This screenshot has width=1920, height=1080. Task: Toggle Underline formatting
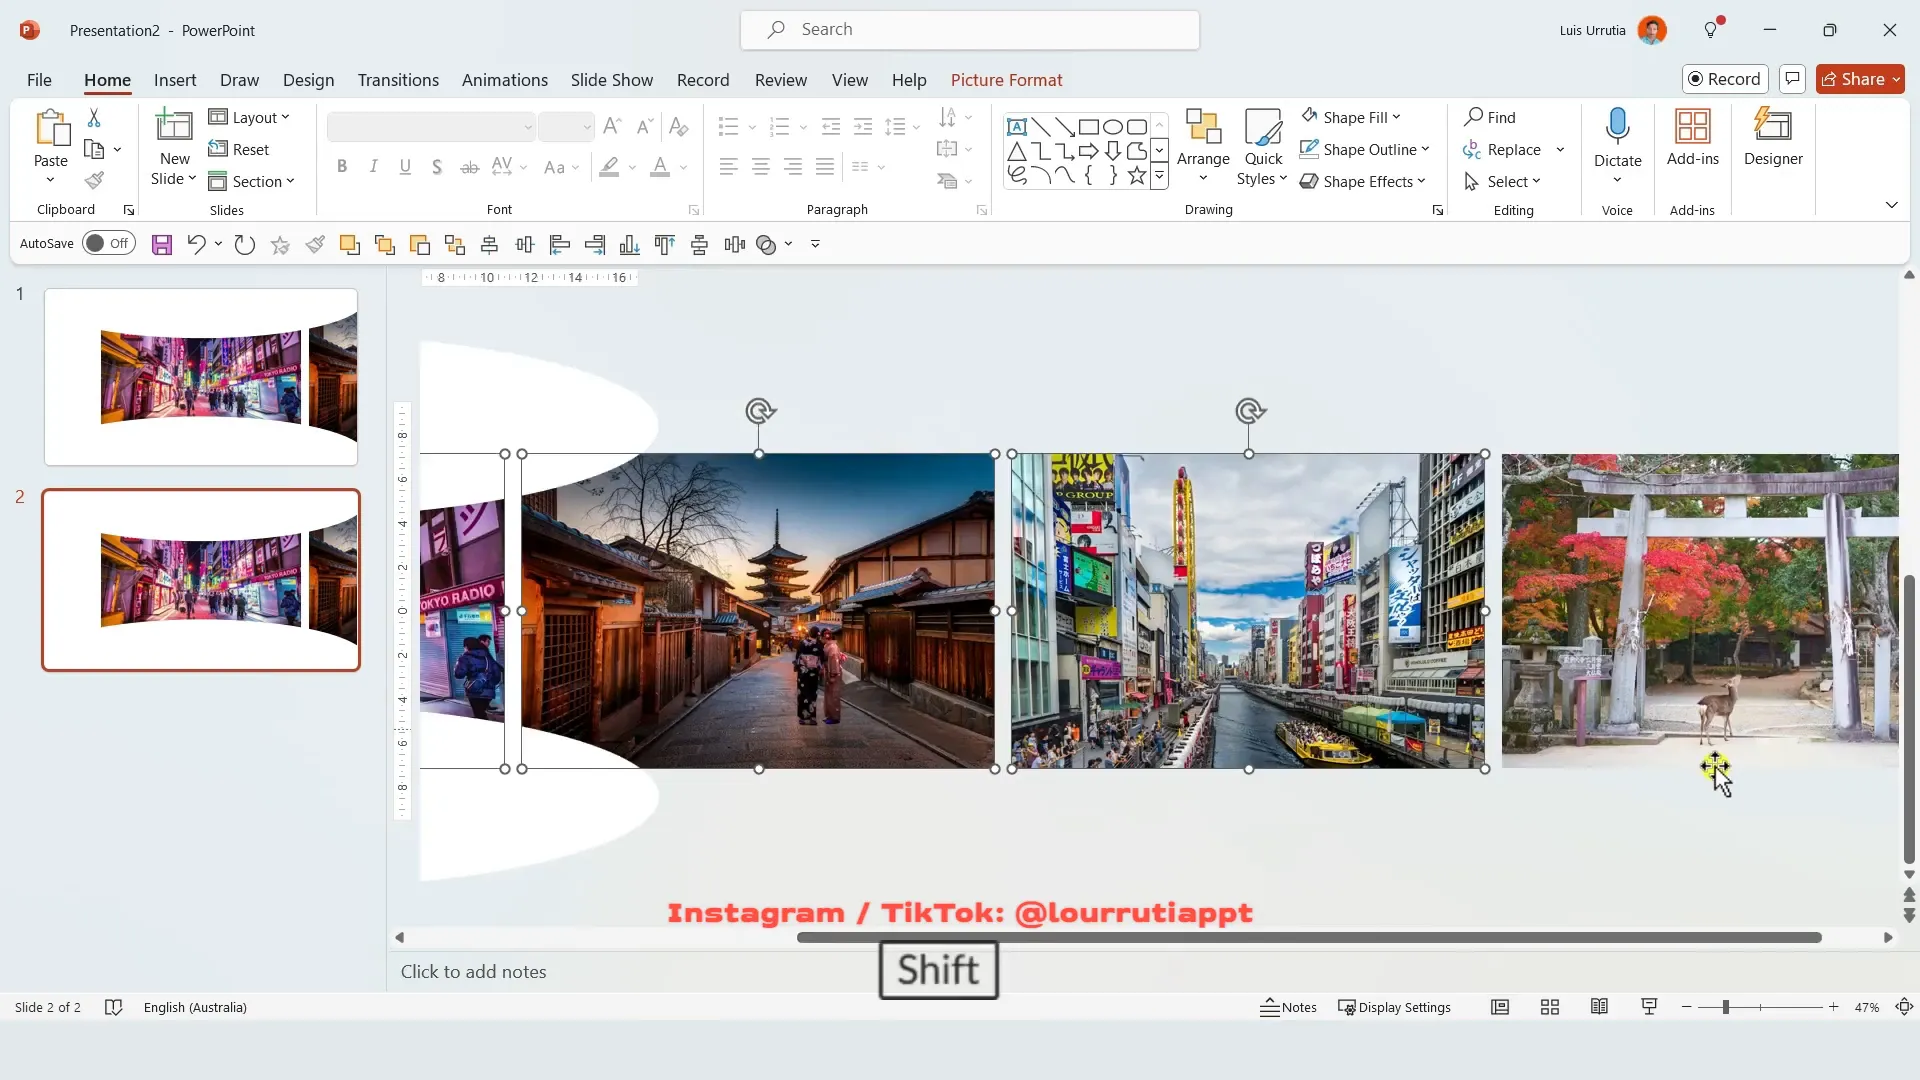point(405,167)
